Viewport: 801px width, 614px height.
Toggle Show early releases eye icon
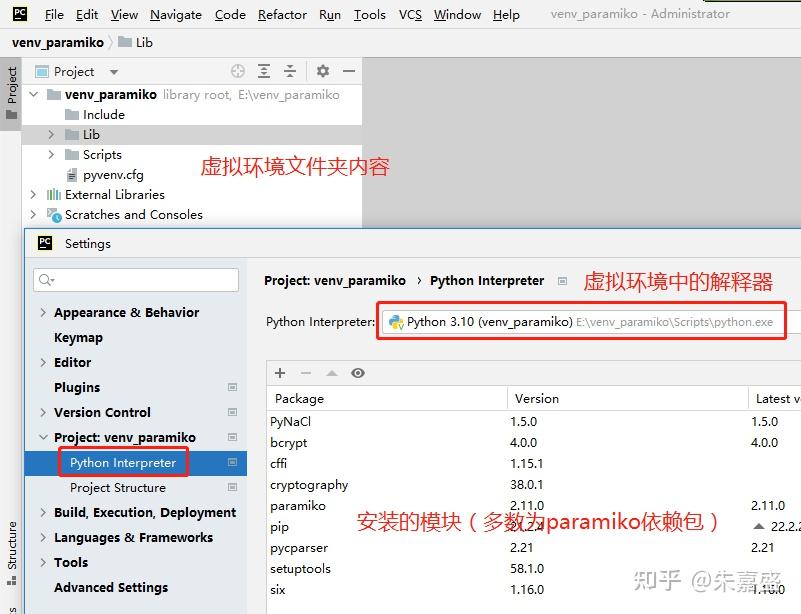click(358, 373)
